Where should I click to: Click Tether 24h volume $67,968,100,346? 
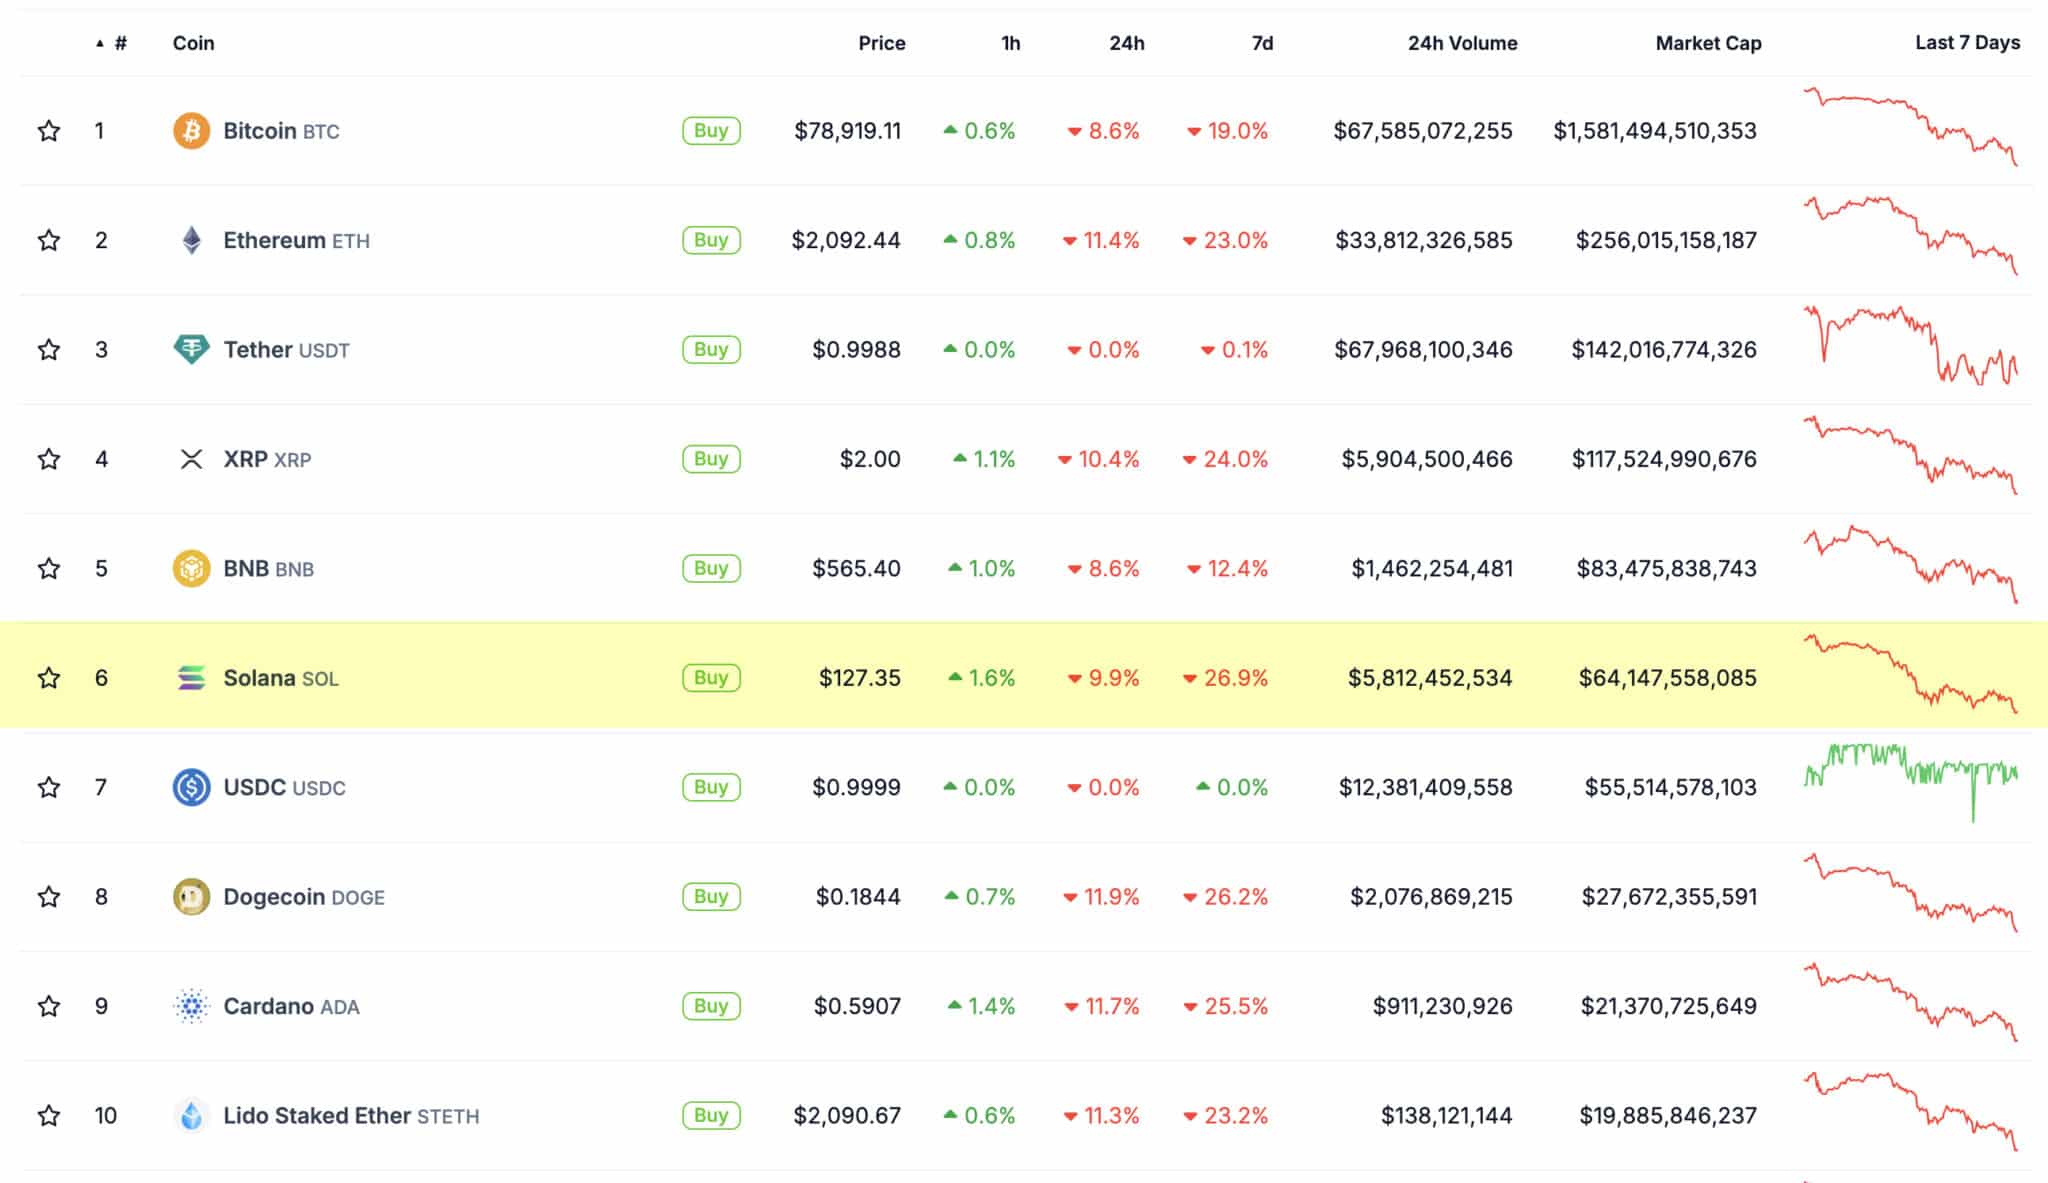click(x=1423, y=349)
